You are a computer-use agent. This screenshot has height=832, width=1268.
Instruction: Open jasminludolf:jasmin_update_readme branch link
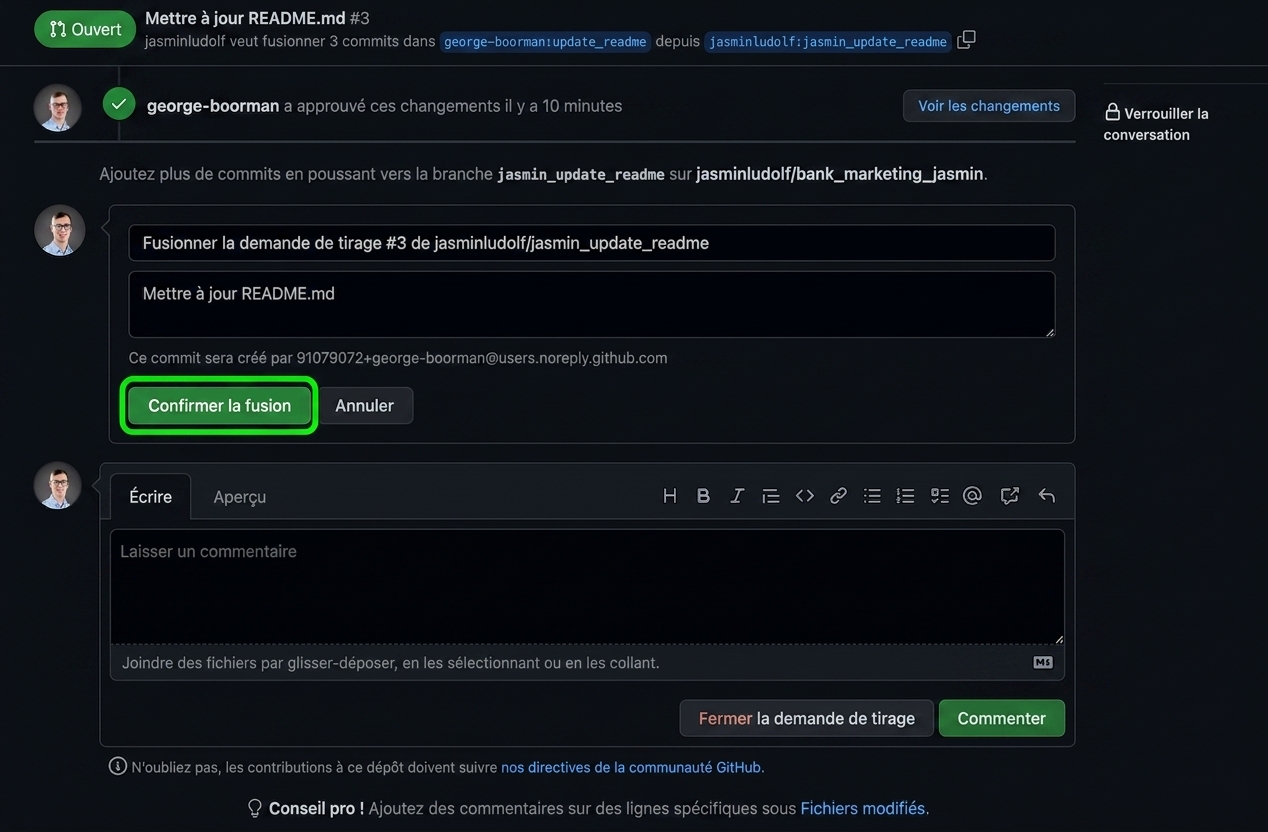[x=828, y=42]
